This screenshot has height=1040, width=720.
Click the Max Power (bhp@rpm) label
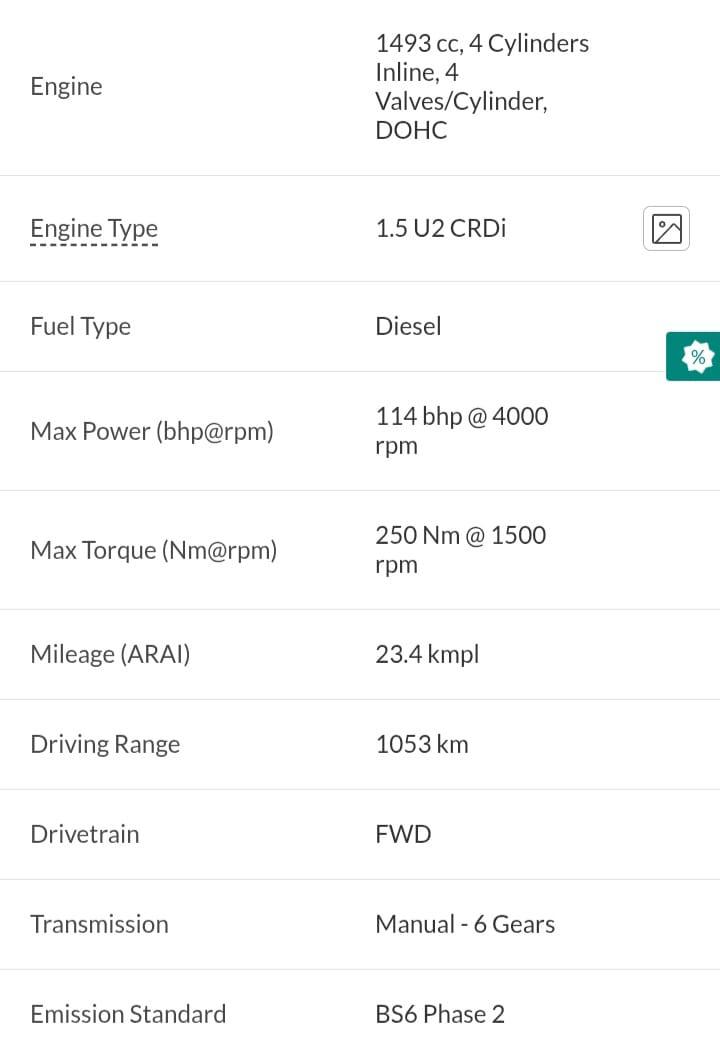pyautogui.click(x=152, y=432)
